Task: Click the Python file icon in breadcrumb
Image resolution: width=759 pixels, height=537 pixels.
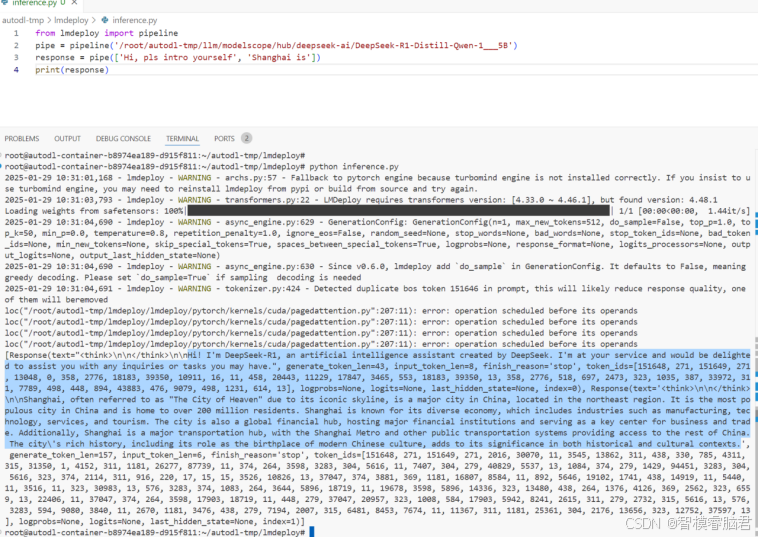Action: click(105, 20)
